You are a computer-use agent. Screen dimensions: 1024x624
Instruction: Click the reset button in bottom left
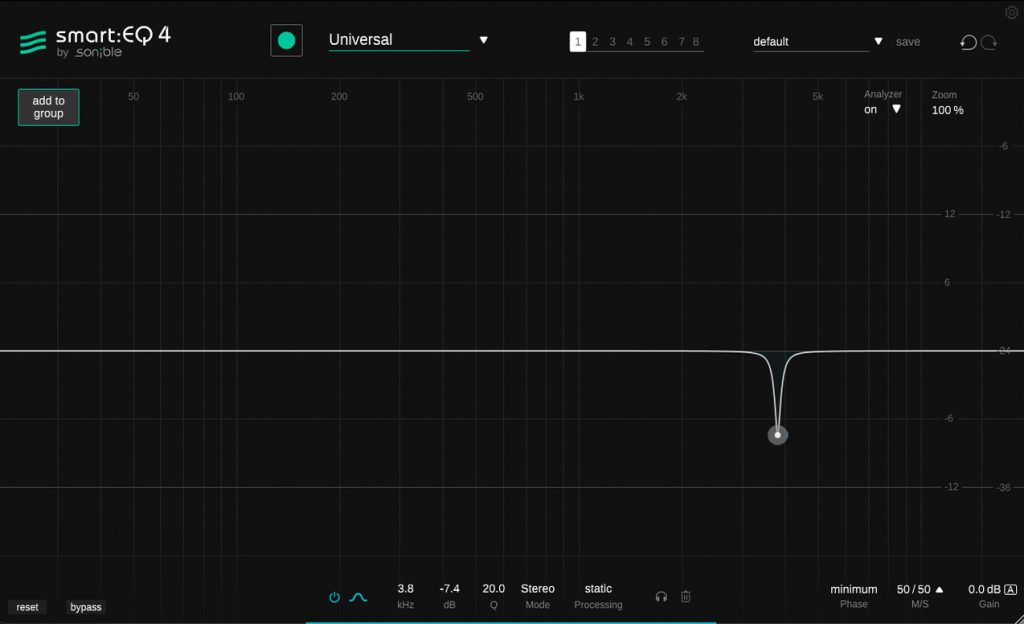point(27,607)
